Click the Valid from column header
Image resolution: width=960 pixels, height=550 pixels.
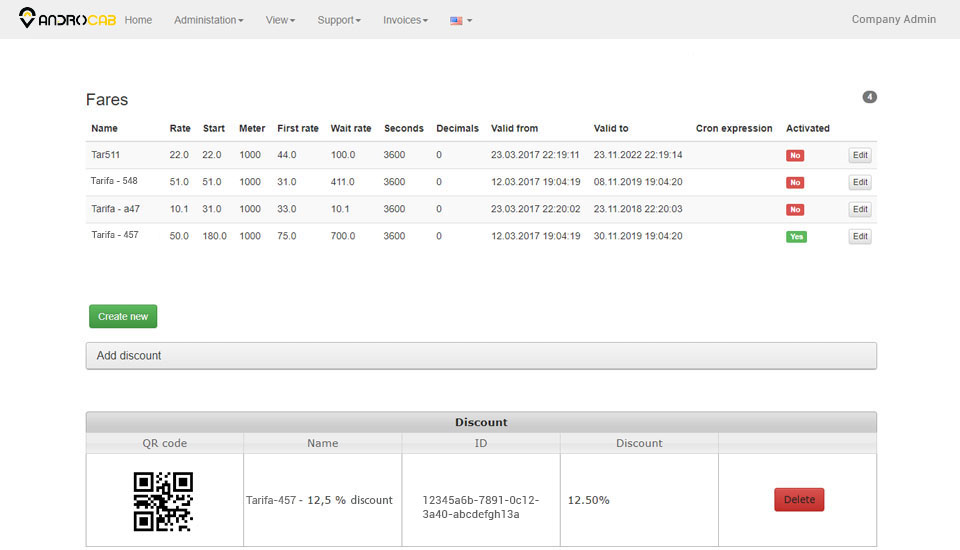(514, 128)
